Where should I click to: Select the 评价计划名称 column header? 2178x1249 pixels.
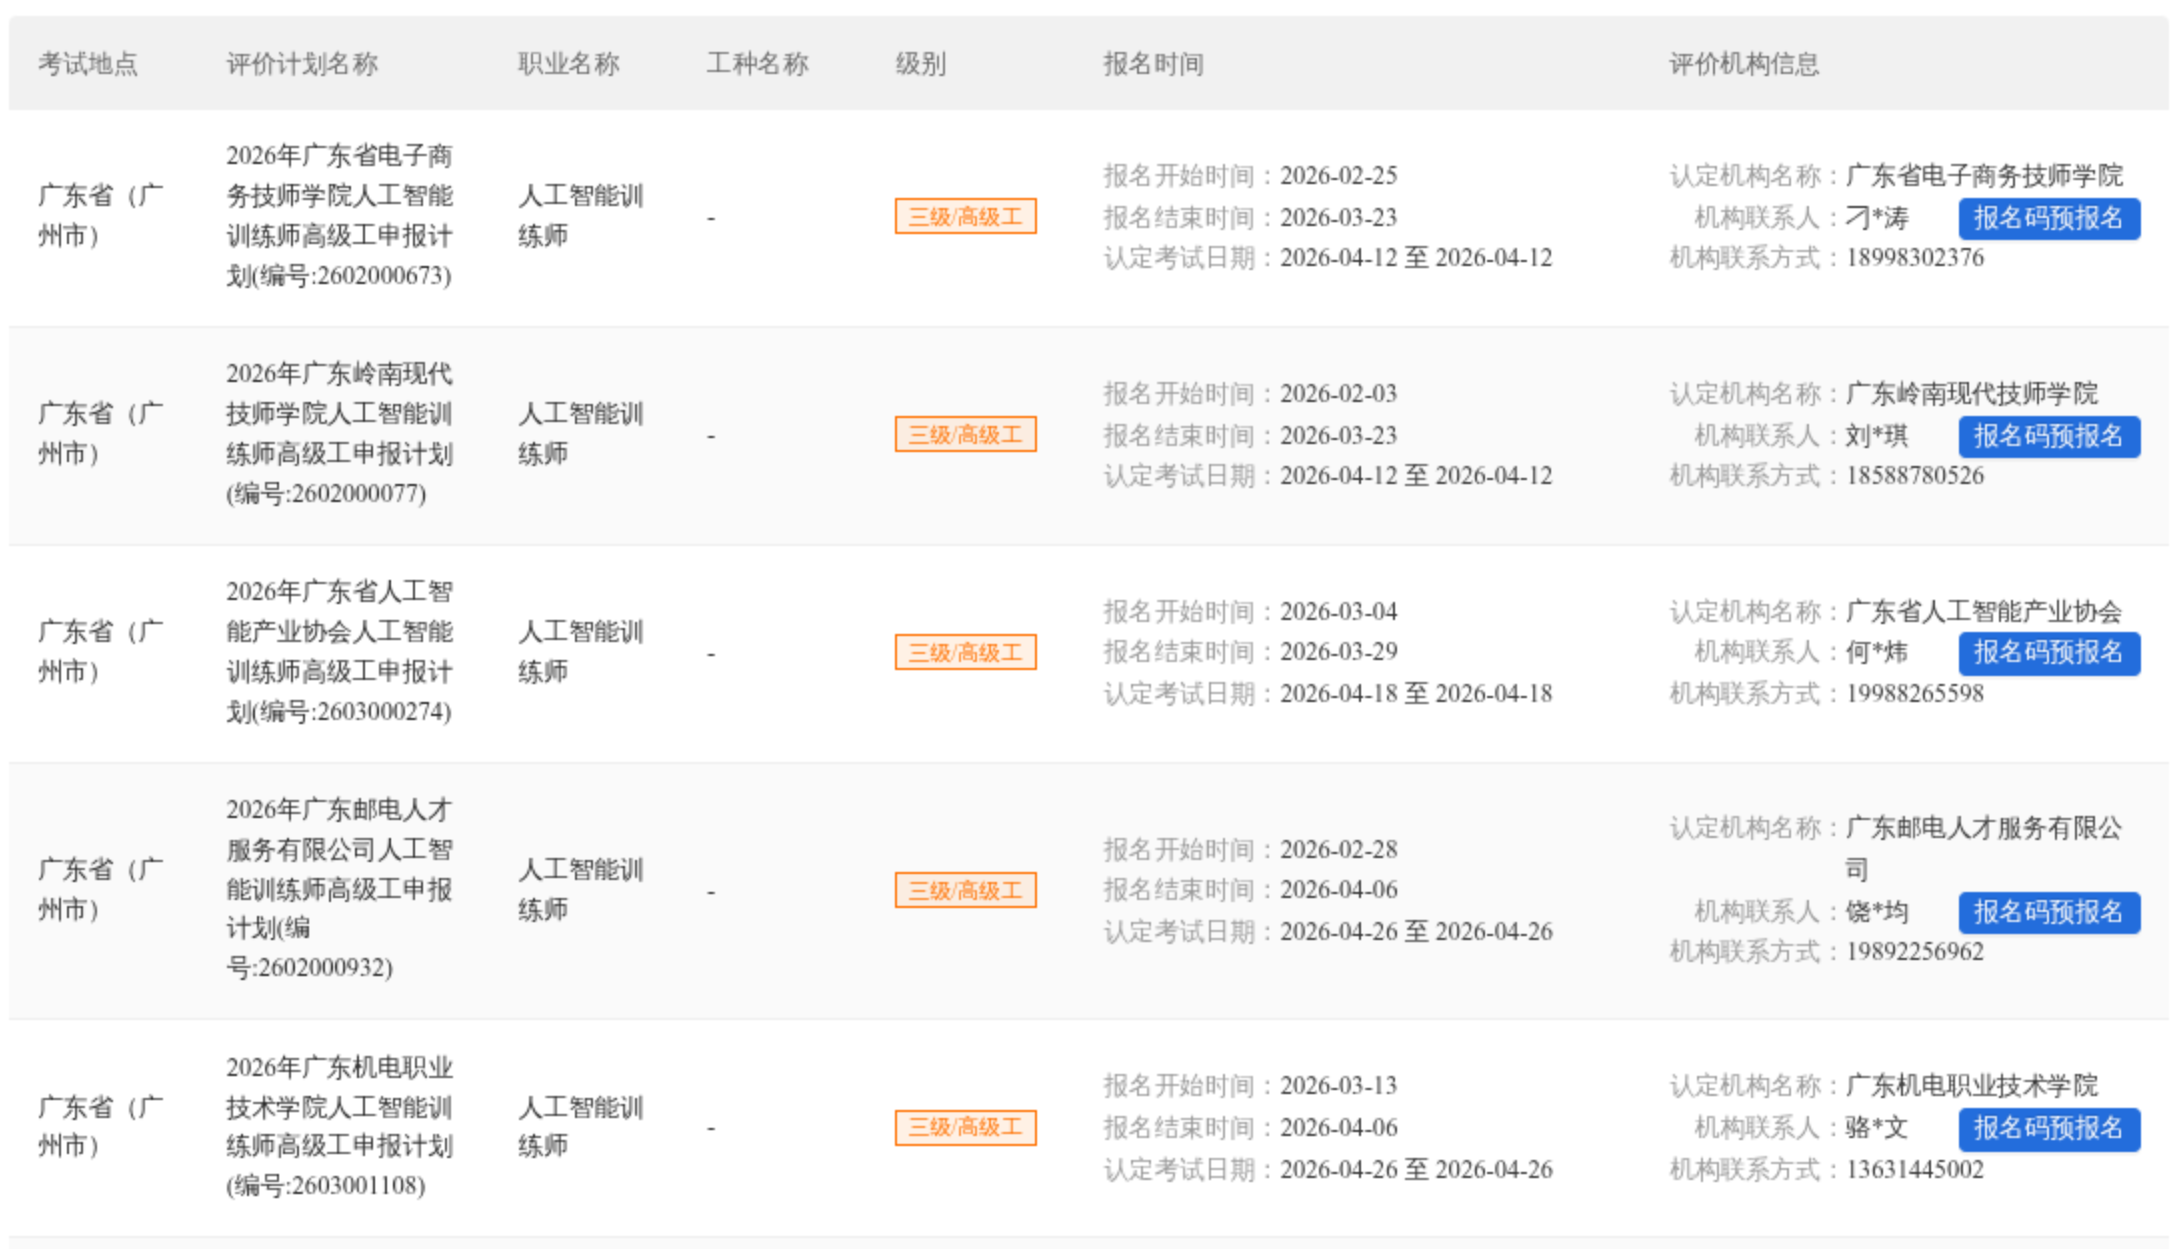coord(302,64)
